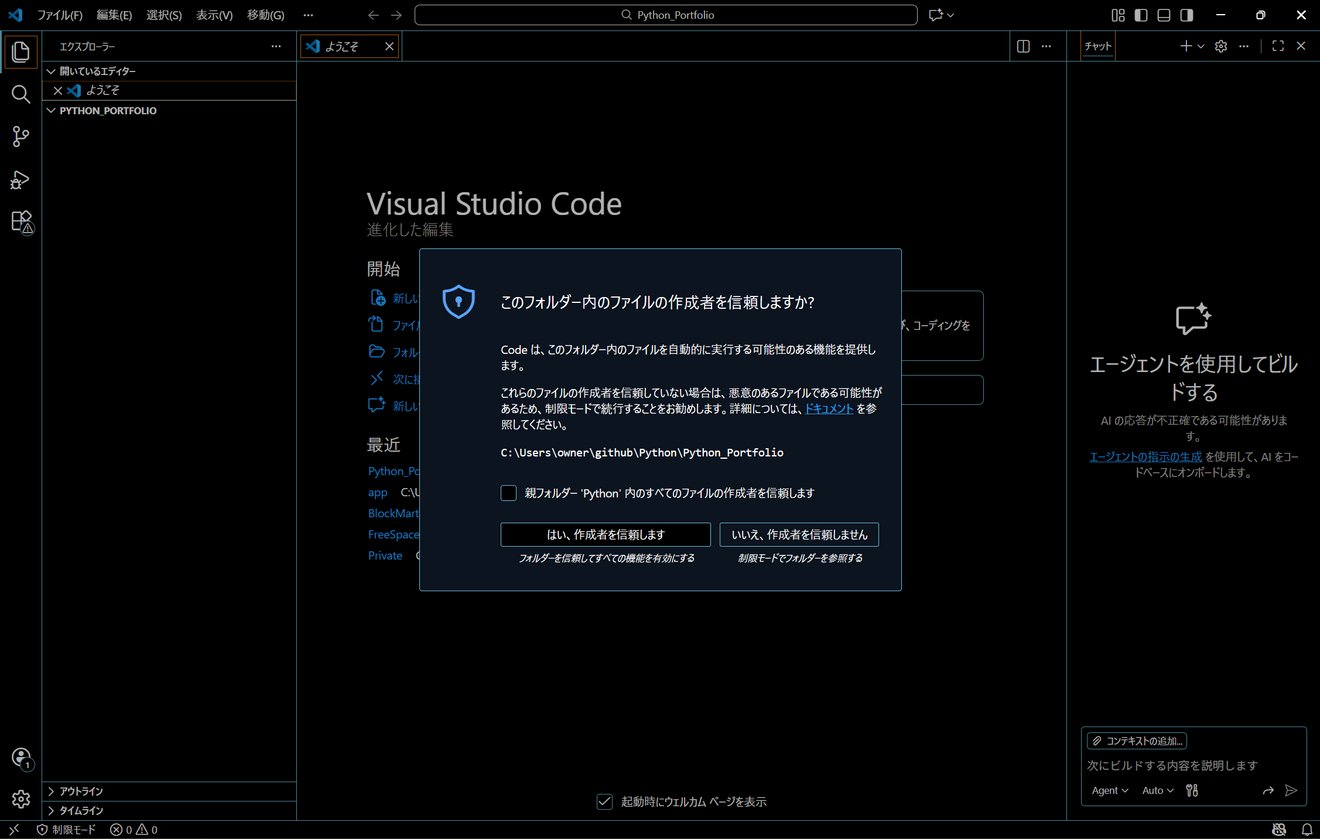The image size is (1320, 839).
Task: Open the ドキュメント link in the dialog
Action: (829, 409)
